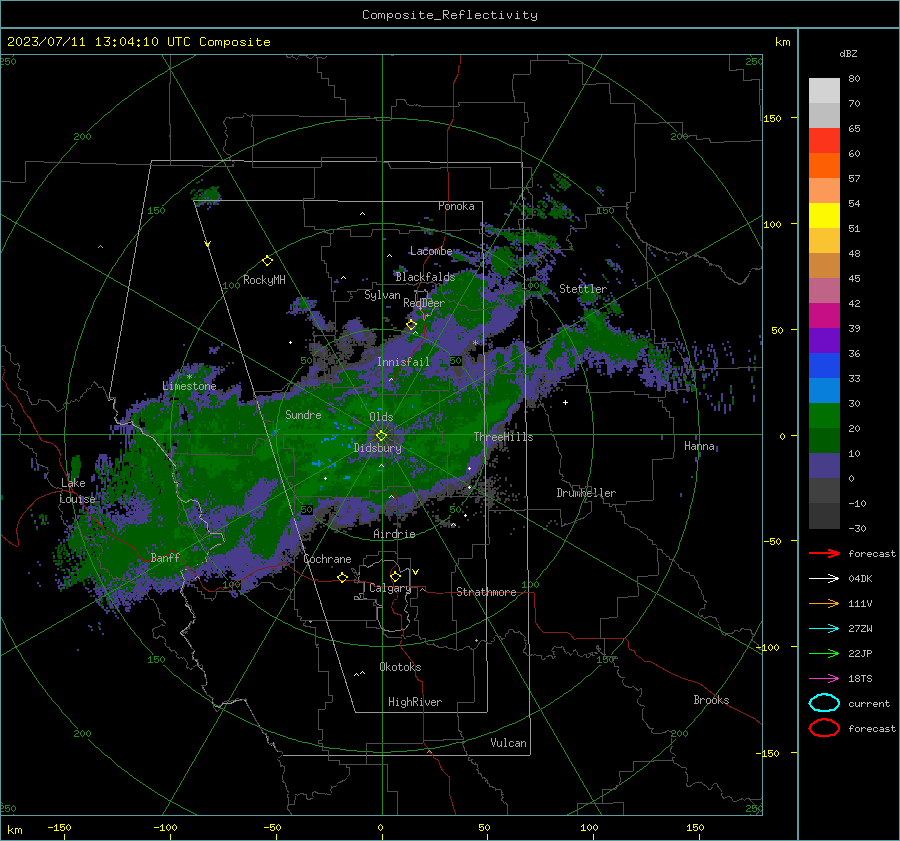Image resolution: width=900 pixels, height=841 pixels.
Task: Click the light blue 30-33 dBZ swatch
Action: tap(824, 391)
